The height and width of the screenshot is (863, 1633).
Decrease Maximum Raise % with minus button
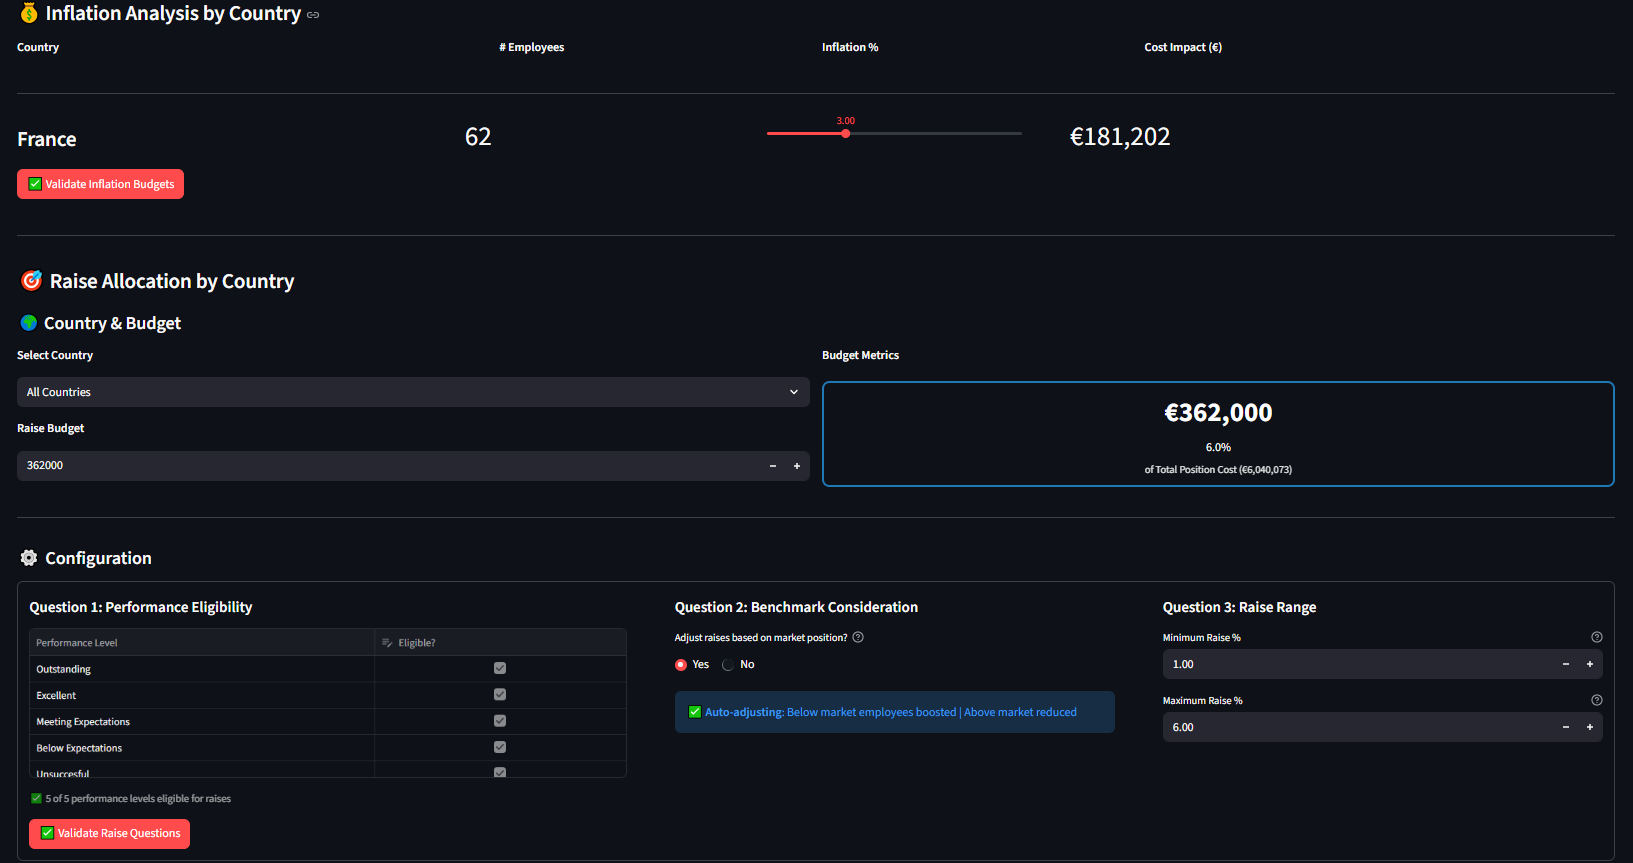[1565, 727]
